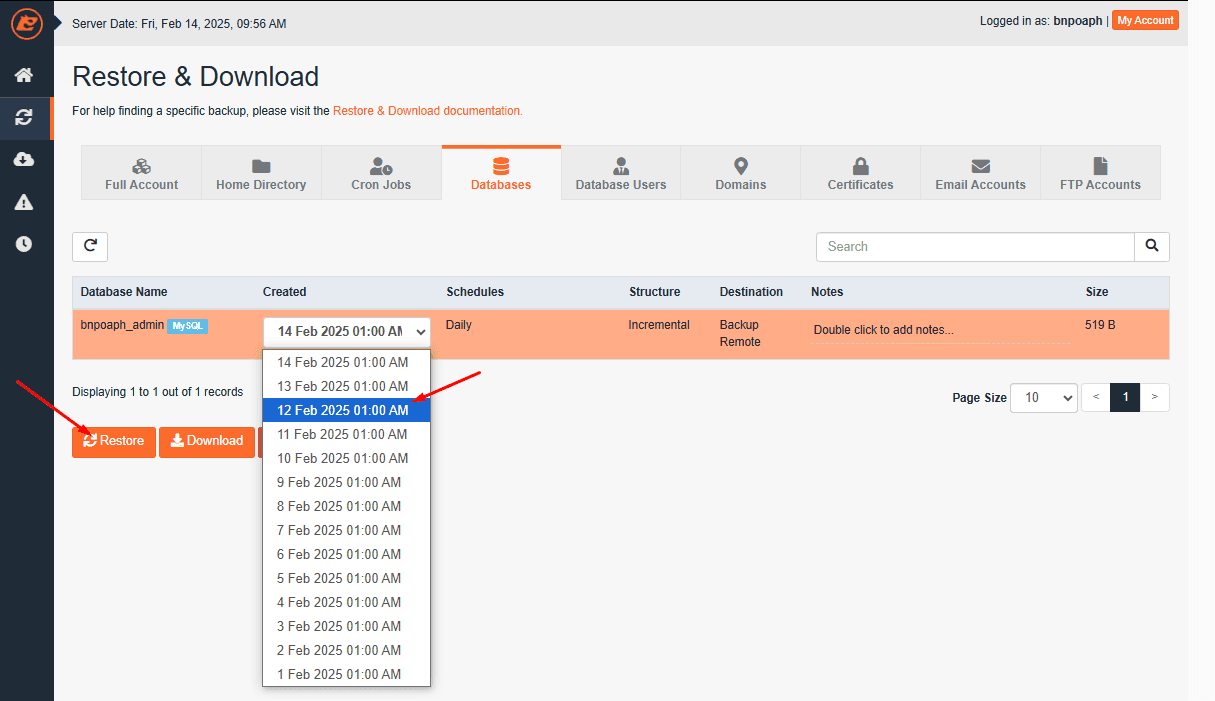1215x701 pixels.
Task: Click the JetBackup logo icon
Action: (x=26, y=24)
